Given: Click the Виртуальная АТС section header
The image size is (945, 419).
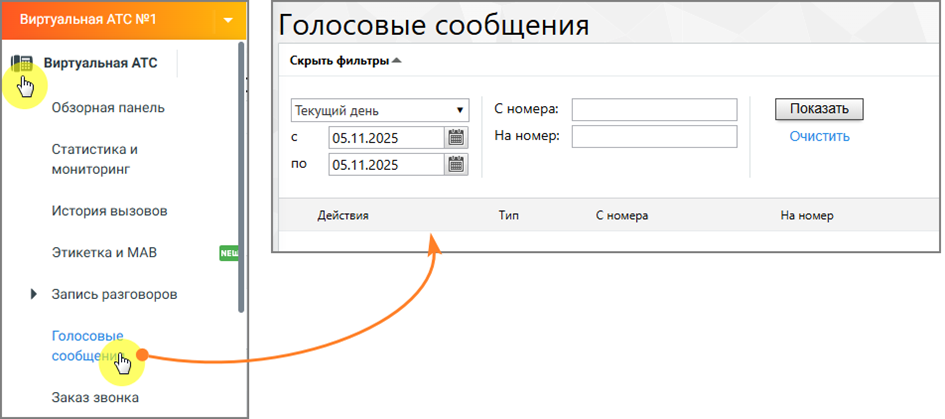Looking at the screenshot, I should click(x=100, y=63).
